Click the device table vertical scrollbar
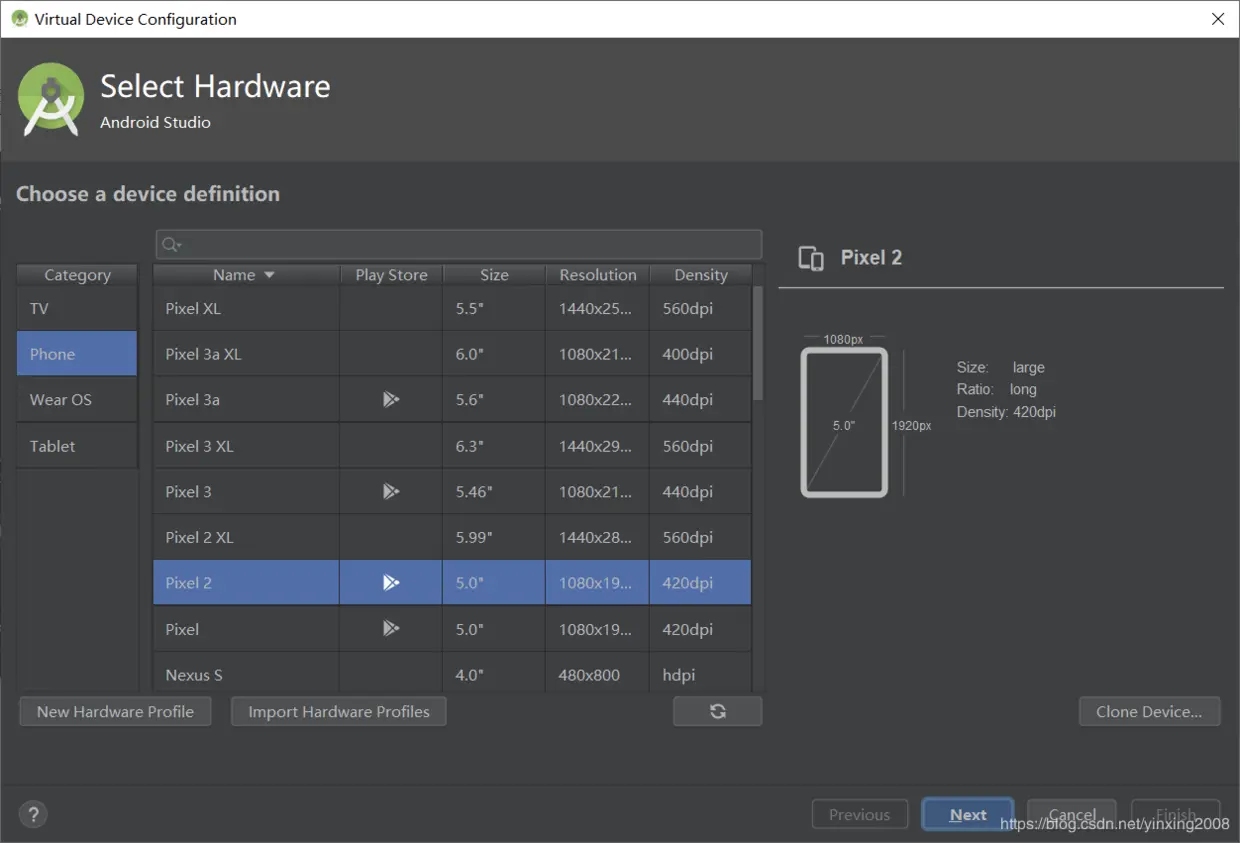This screenshot has height=843, width=1240. (x=758, y=343)
